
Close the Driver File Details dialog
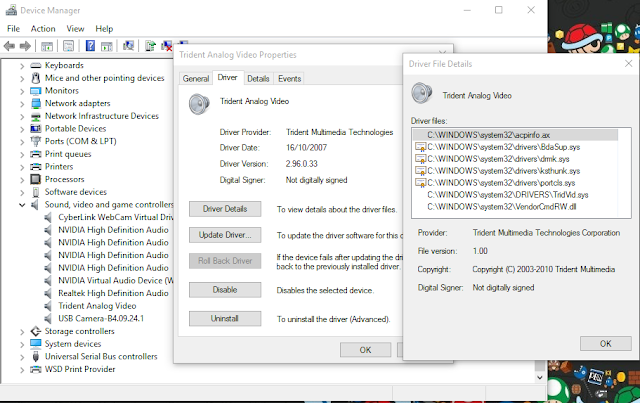point(629,64)
